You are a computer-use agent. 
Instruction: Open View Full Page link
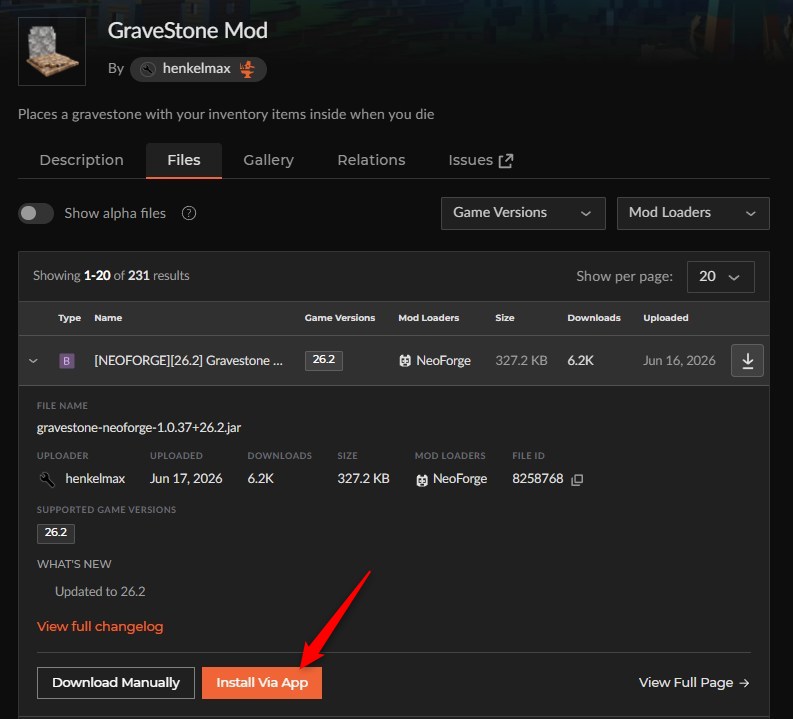tap(694, 683)
